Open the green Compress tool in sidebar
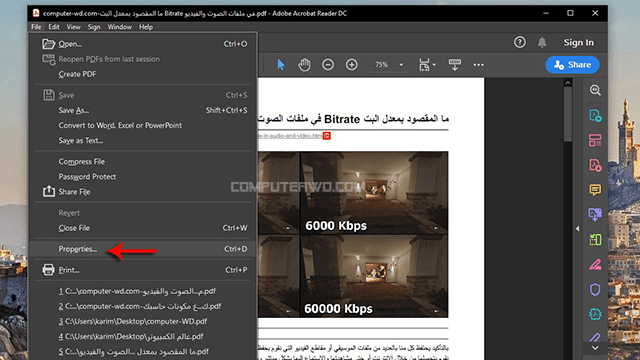The width and height of the screenshot is (640, 360). [x=595, y=239]
